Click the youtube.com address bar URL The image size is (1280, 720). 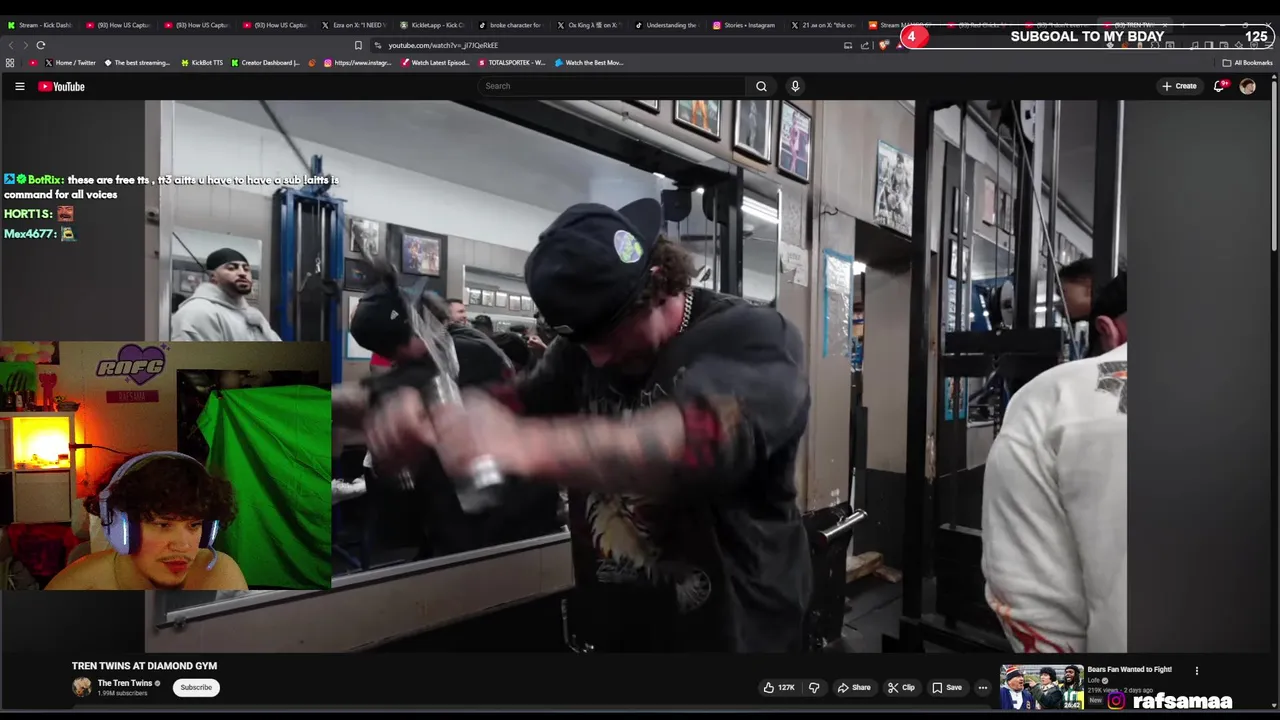pyautogui.click(x=443, y=45)
